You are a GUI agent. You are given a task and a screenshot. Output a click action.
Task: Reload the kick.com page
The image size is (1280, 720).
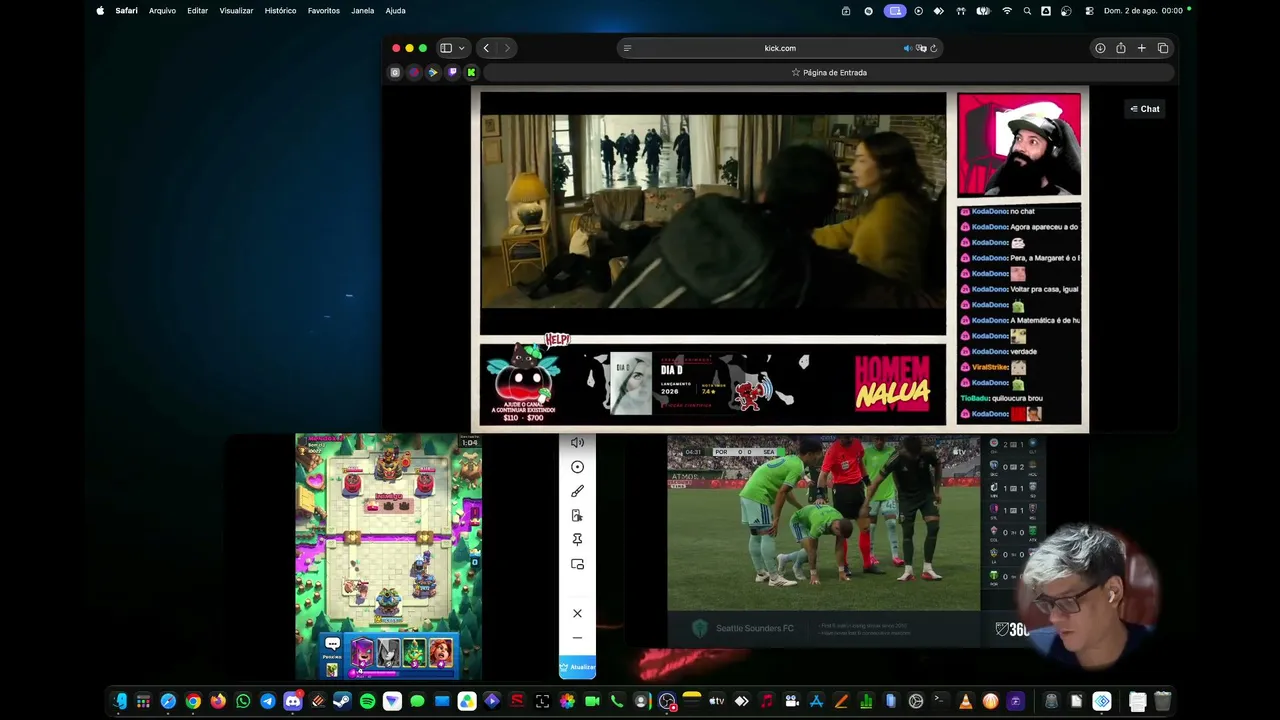point(933,48)
